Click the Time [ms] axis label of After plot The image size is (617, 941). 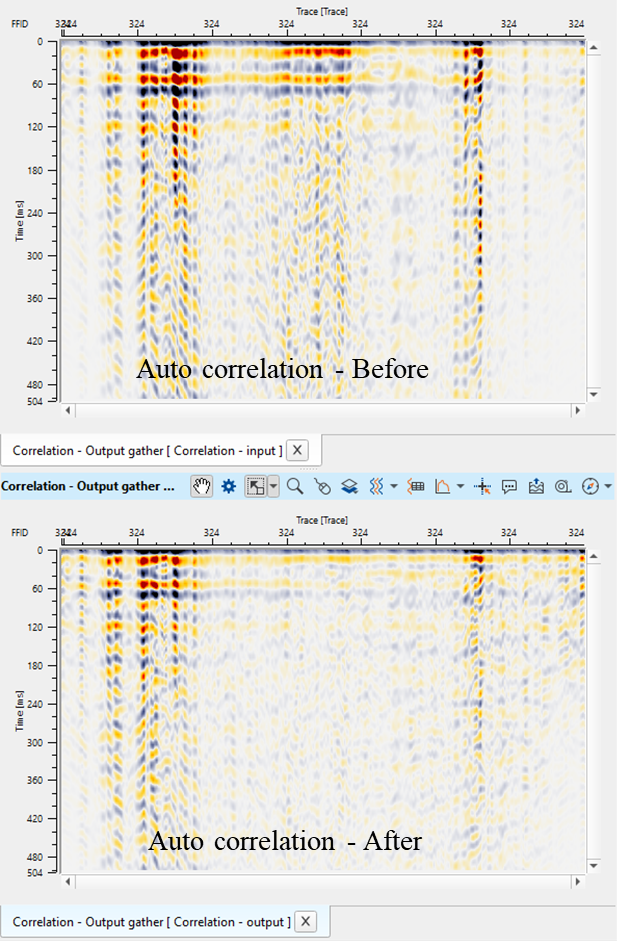point(20,711)
